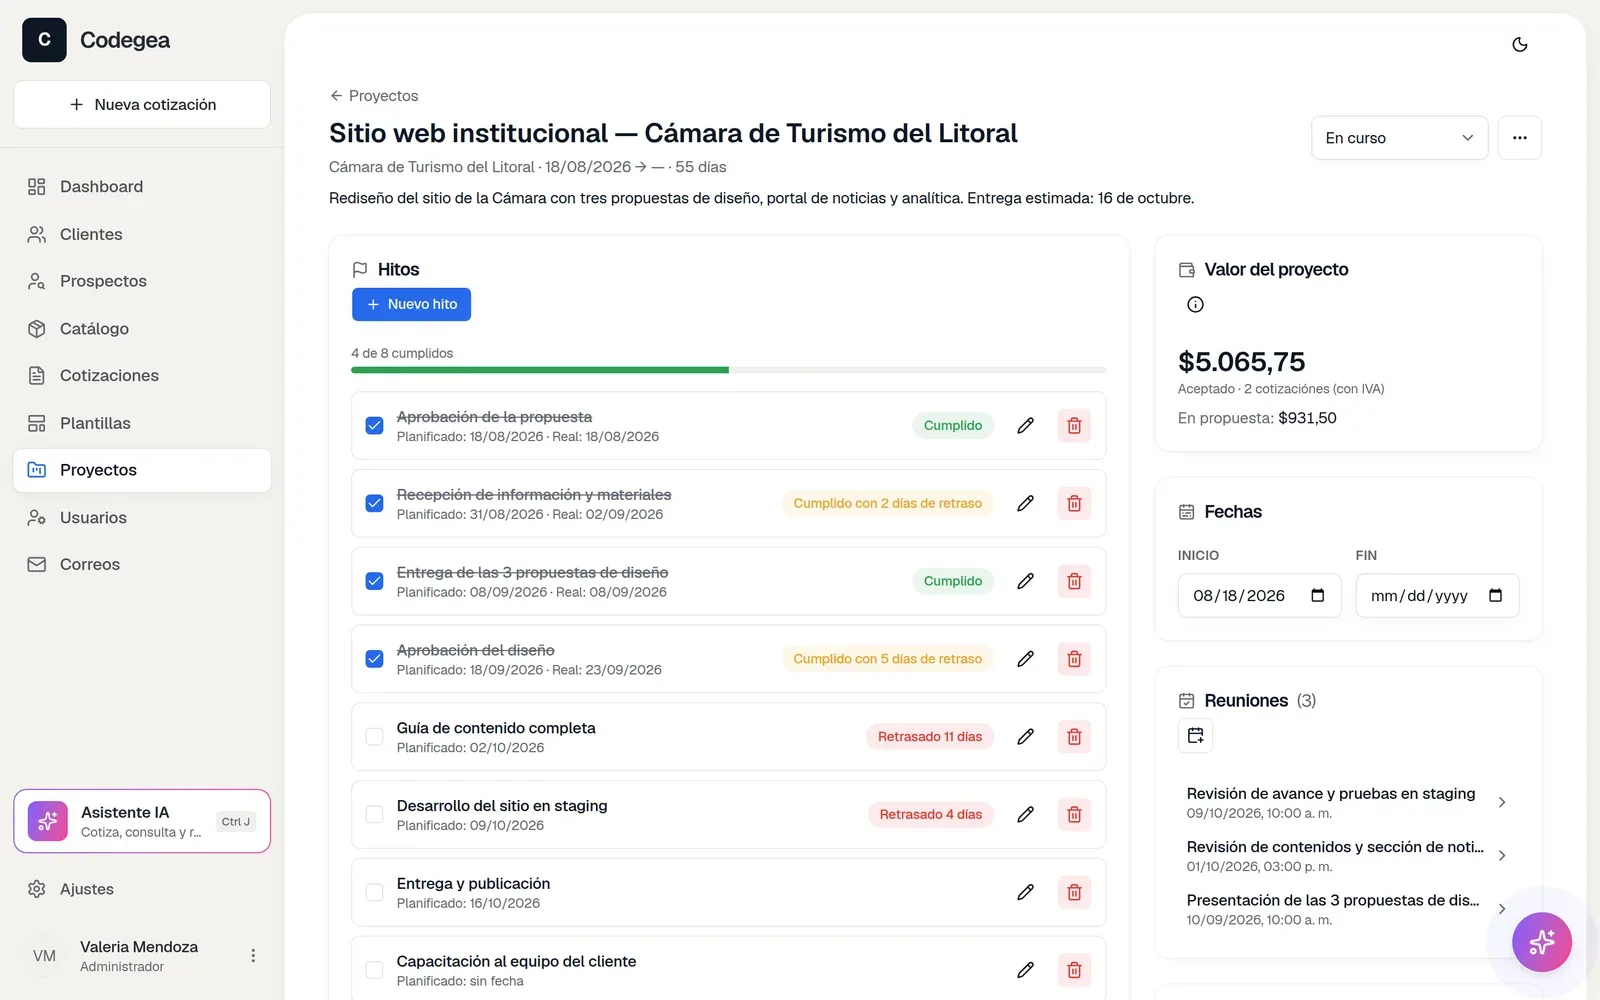Edit the Recepción de información y materiales milestone
The image size is (1600, 1000).
click(x=1025, y=503)
